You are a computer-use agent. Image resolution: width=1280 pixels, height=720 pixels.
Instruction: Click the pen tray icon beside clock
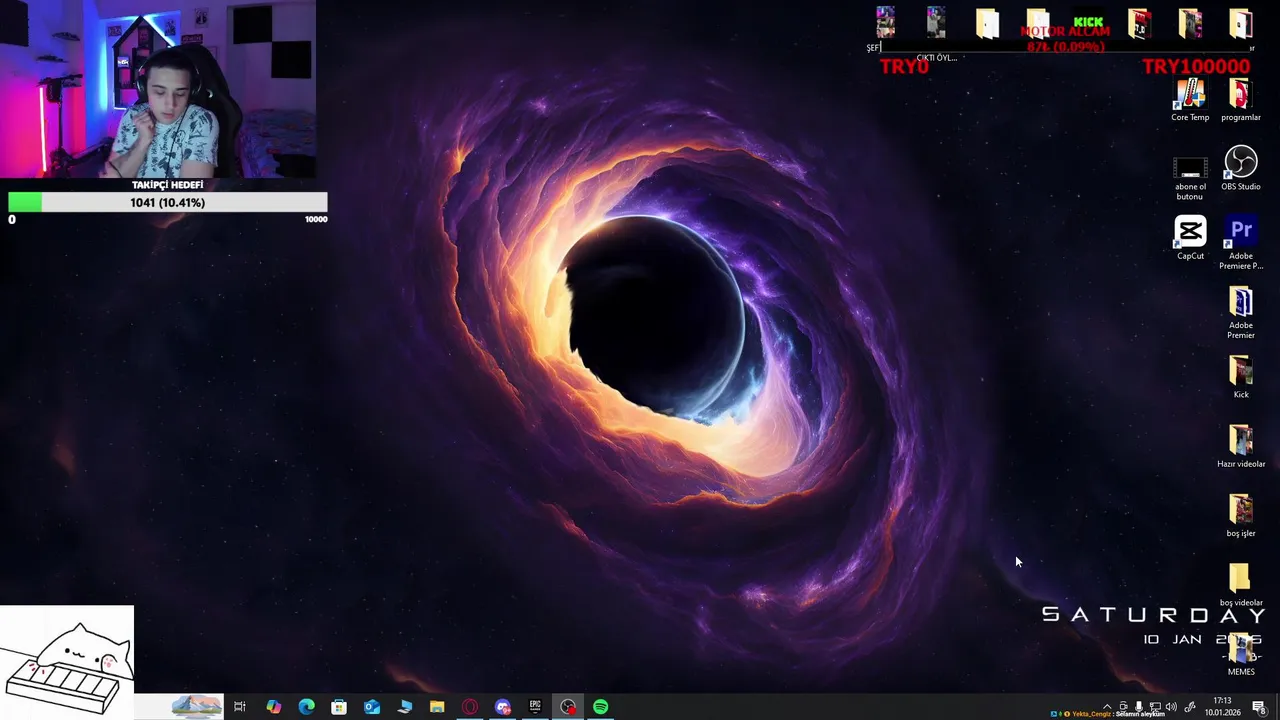click(x=1190, y=707)
